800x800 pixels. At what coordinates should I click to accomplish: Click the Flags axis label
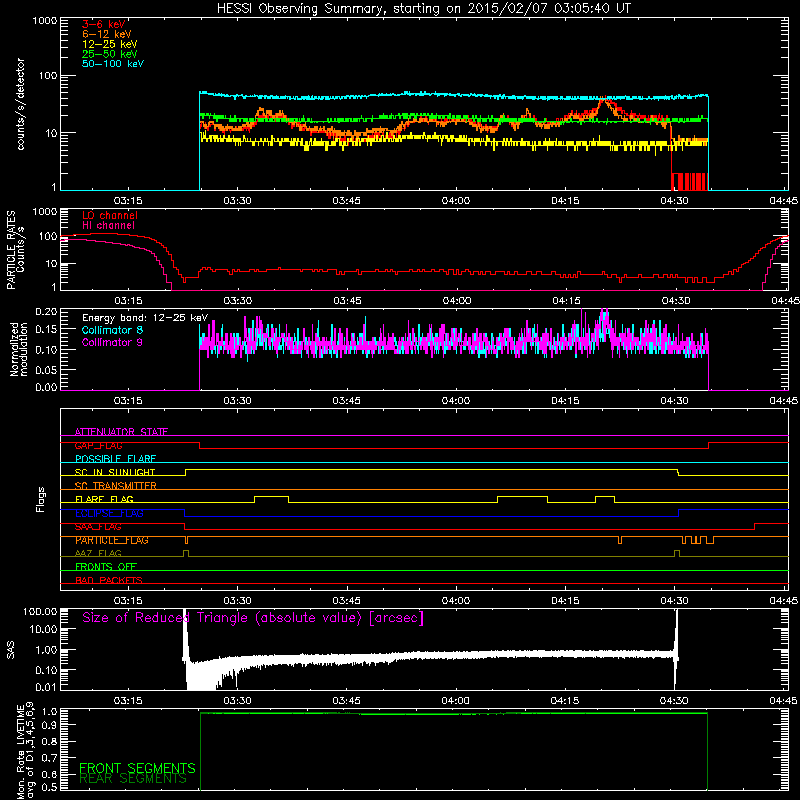41,499
